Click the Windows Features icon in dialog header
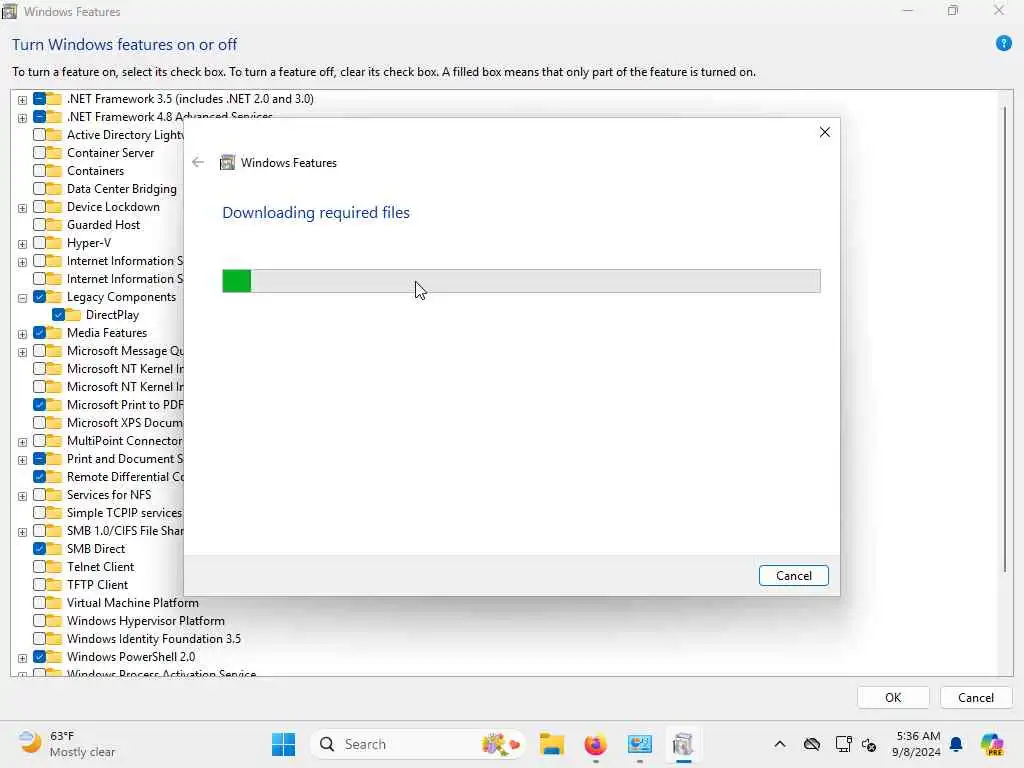 pyautogui.click(x=227, y=163)
